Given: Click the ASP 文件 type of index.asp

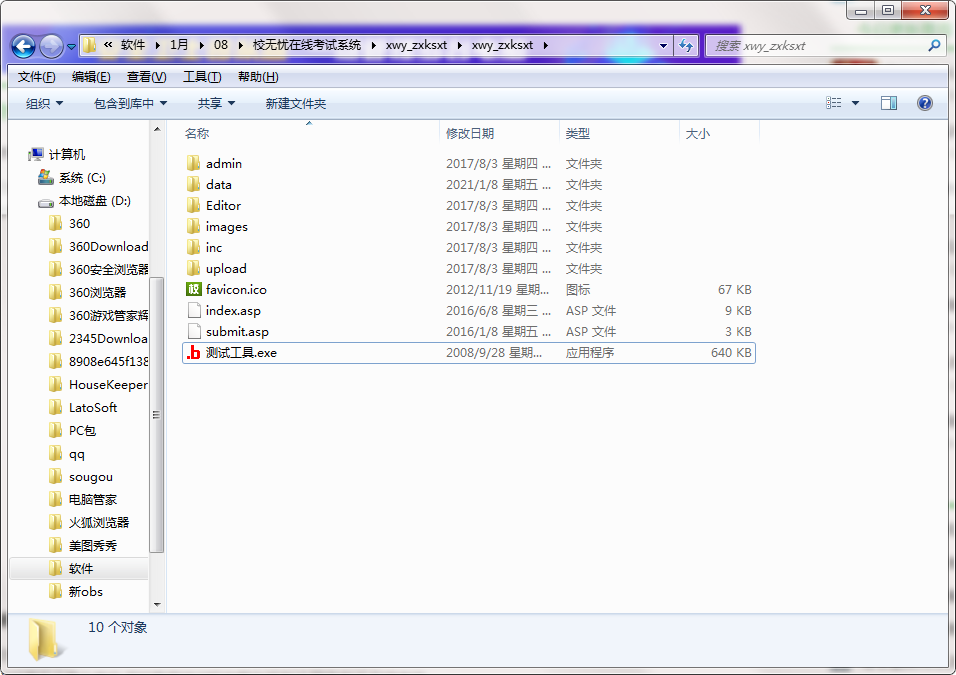Looking at the screenshot, I should [x=590, y=310].
